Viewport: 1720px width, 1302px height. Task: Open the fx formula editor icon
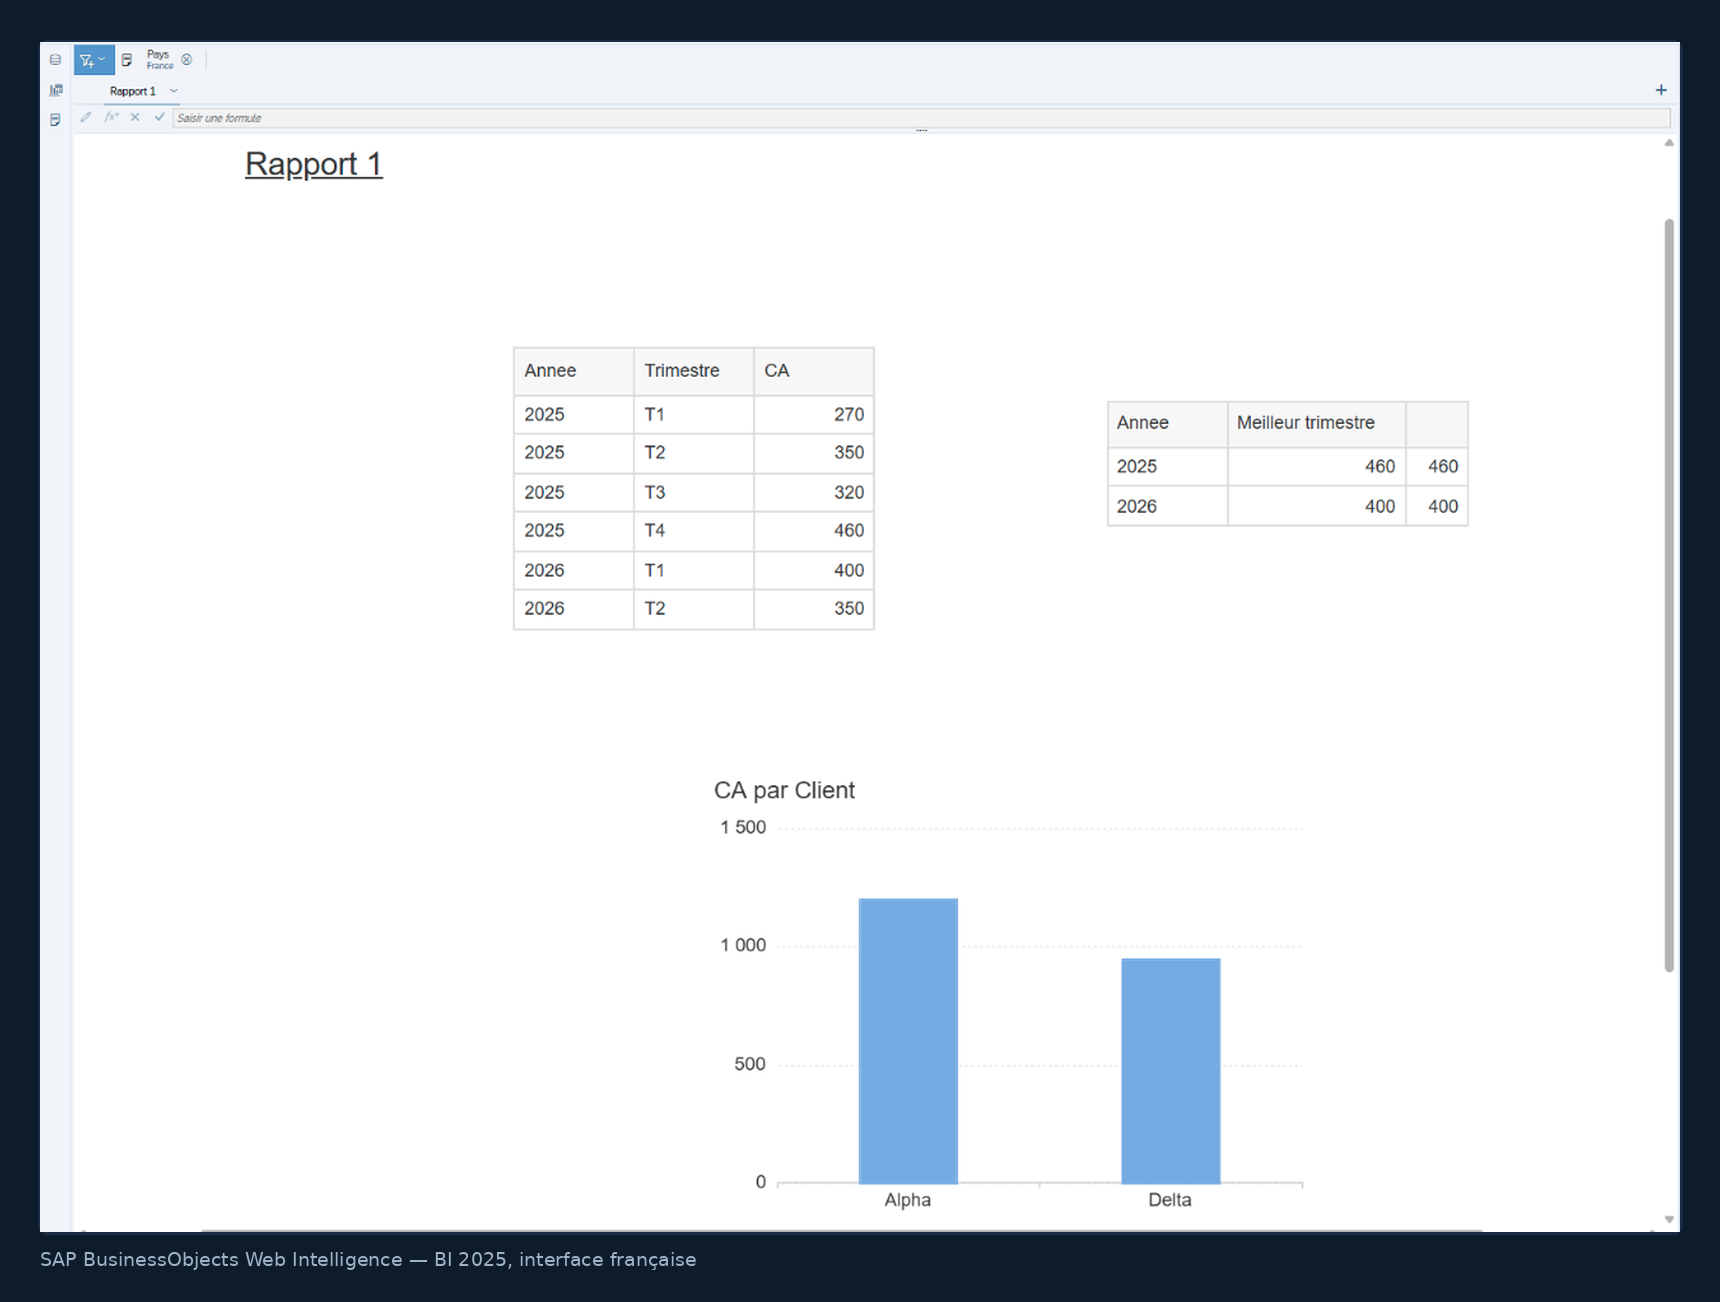(x=111, y=117)
